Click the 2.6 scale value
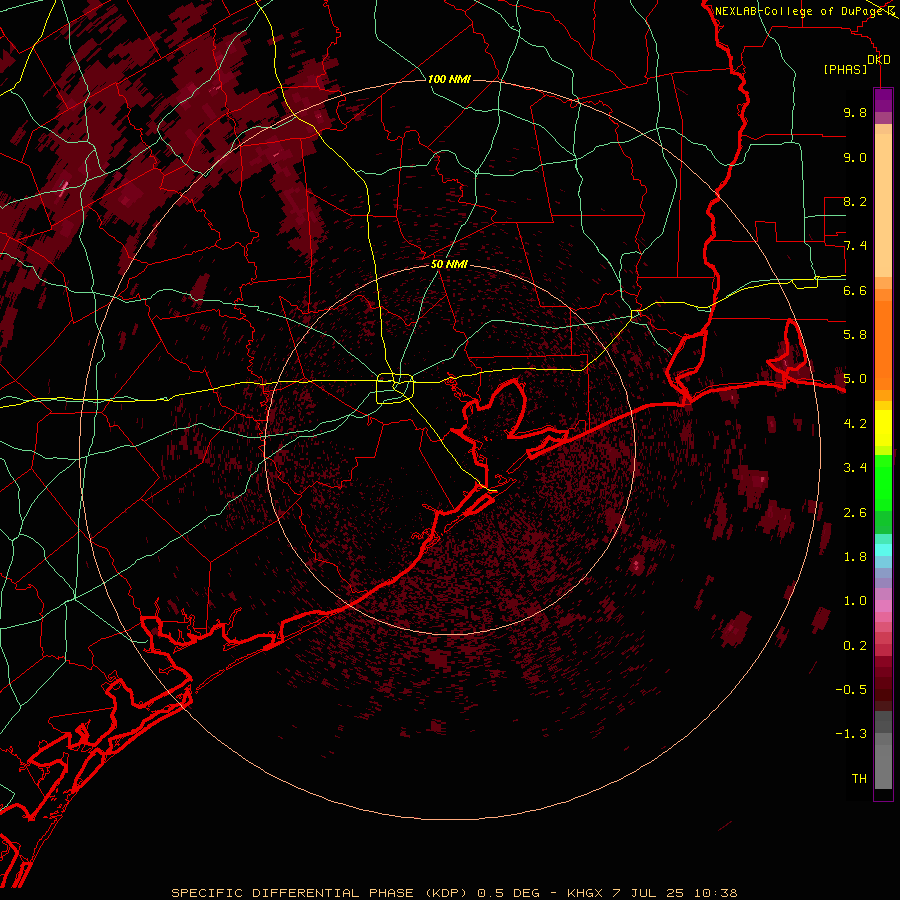The height and width of the screenshot is (900, 900). pyautogui.click(x=855, y=512)
